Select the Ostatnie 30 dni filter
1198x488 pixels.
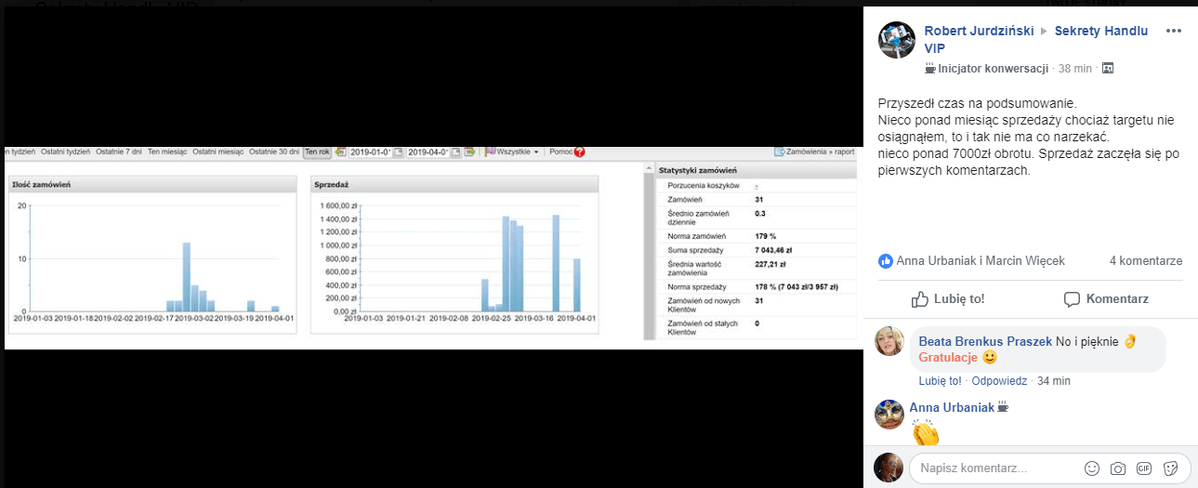(x=274, y=152)
